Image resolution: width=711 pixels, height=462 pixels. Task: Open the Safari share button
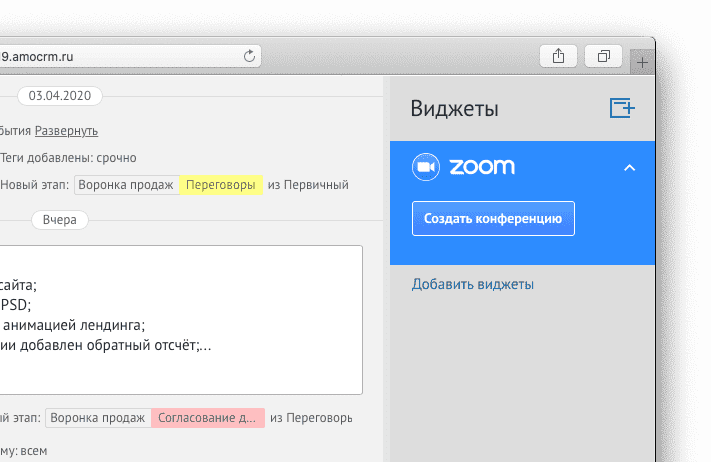[x=558, y=56]
